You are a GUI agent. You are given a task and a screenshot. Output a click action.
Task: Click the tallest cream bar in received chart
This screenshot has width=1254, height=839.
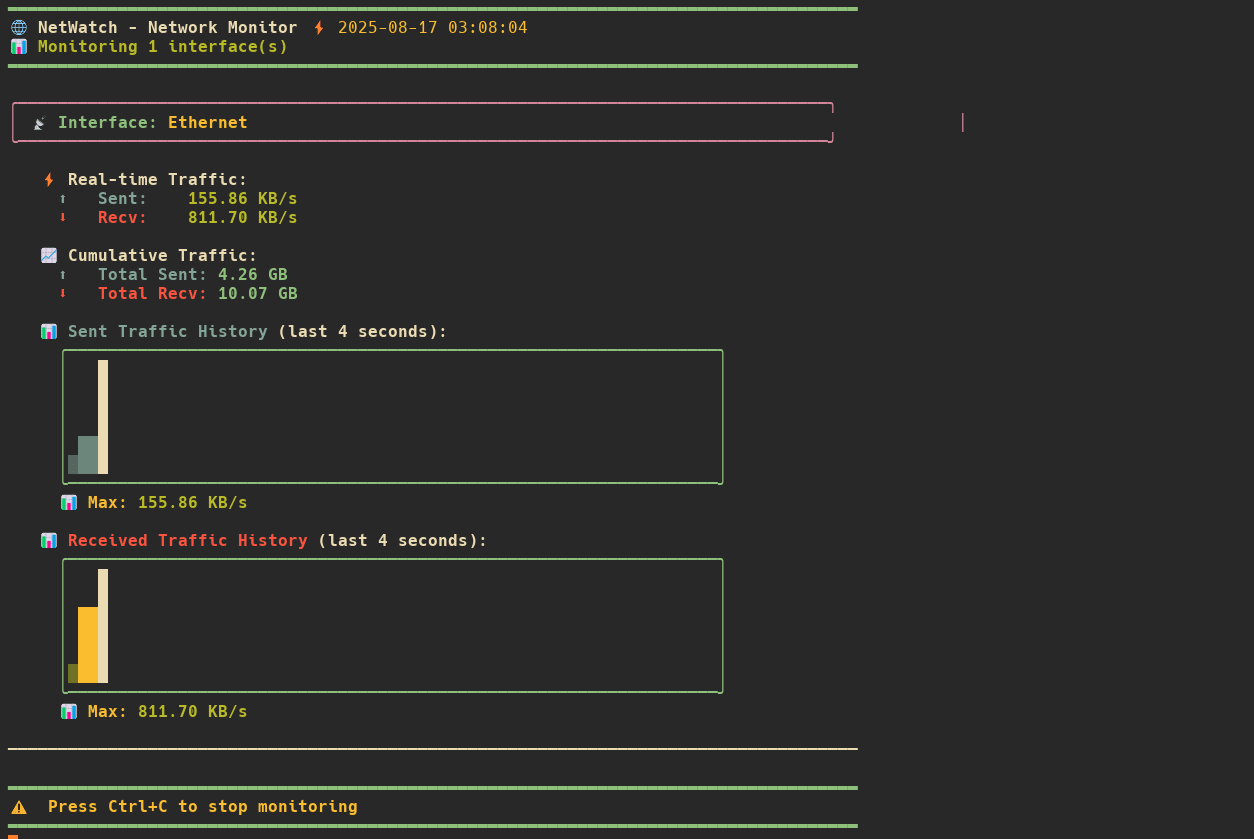point(102,625)
